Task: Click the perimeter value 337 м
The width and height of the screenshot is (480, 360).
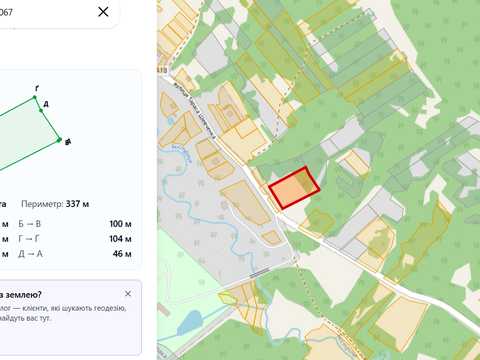Action: tap(77, 204)
